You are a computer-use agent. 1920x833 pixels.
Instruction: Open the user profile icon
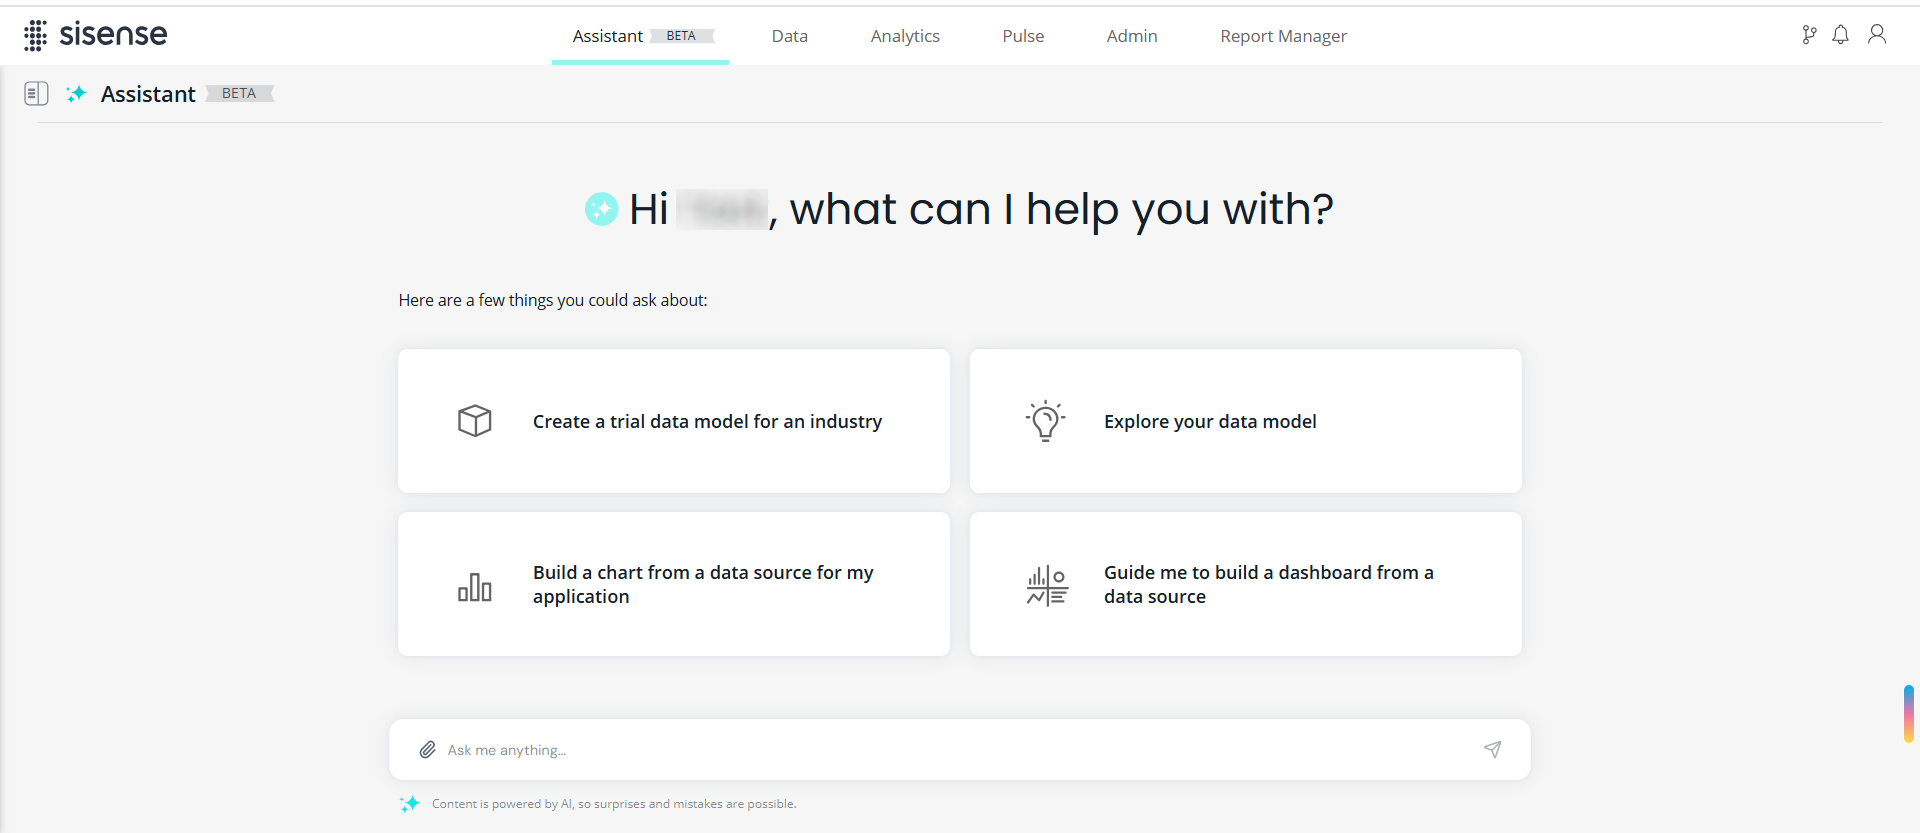coord(1877,35)
